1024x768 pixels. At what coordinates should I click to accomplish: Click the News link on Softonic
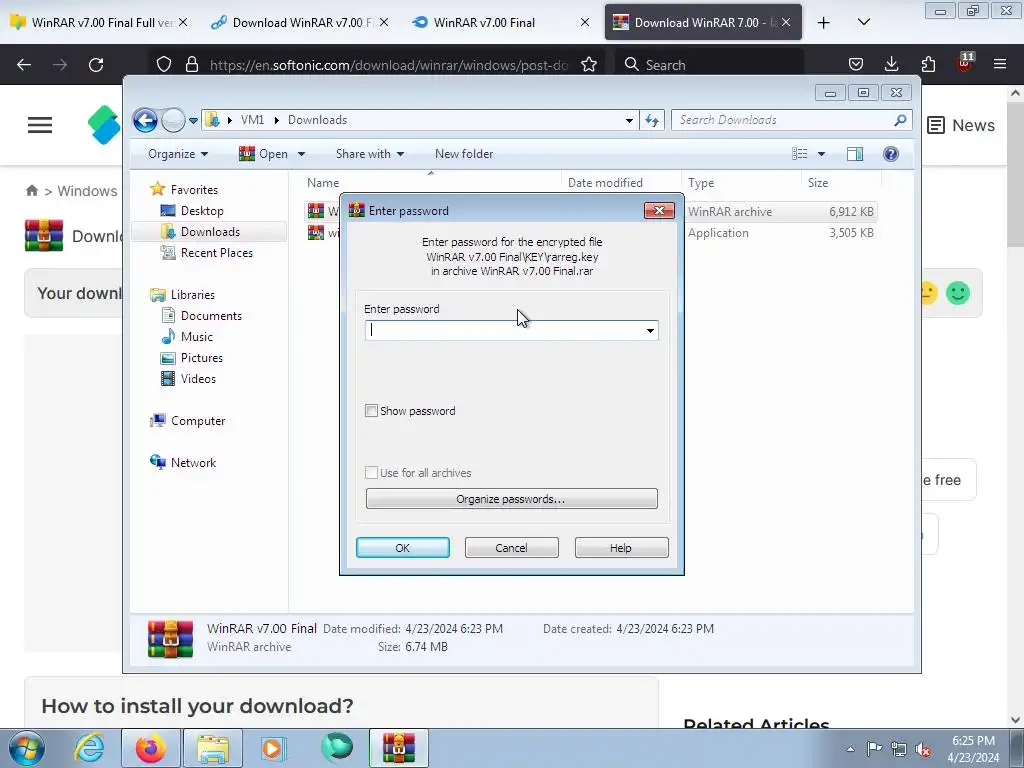pyautogui.click(x=961, y=125)
